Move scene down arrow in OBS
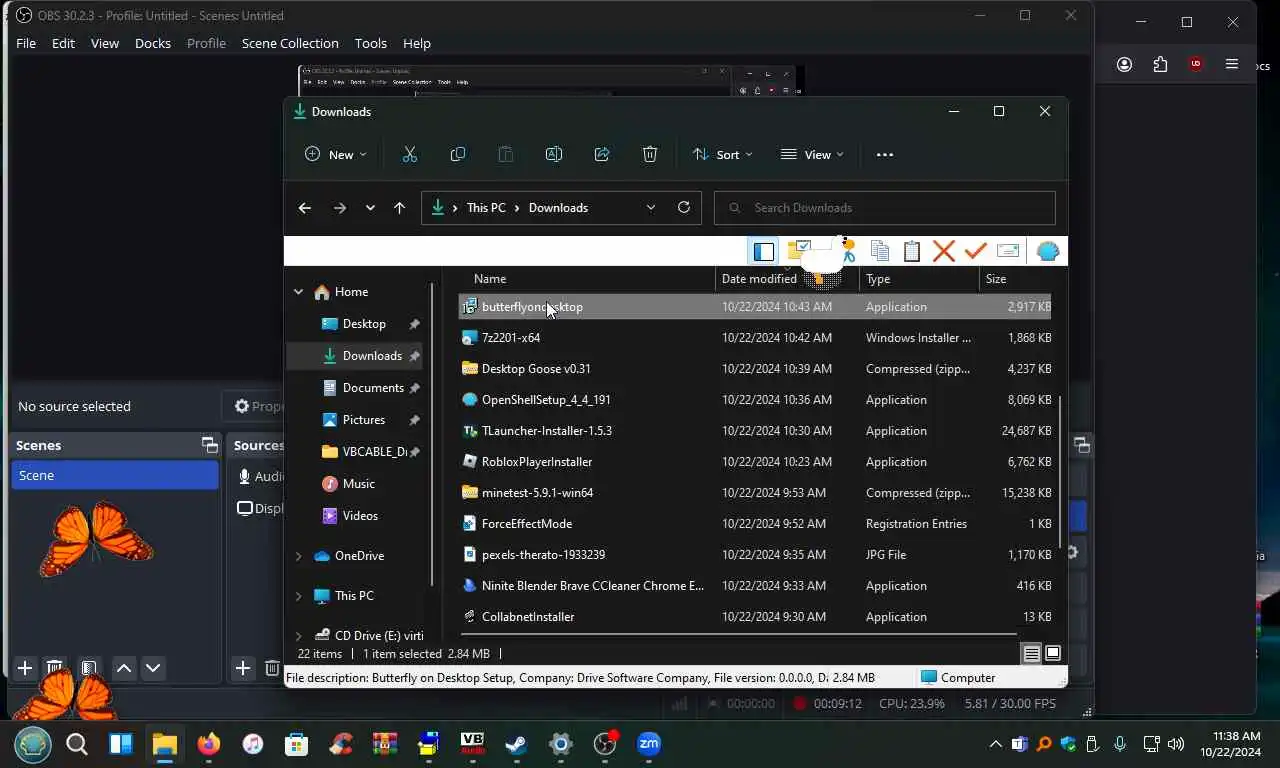1280x768 pixels. [x=153, y=668]
